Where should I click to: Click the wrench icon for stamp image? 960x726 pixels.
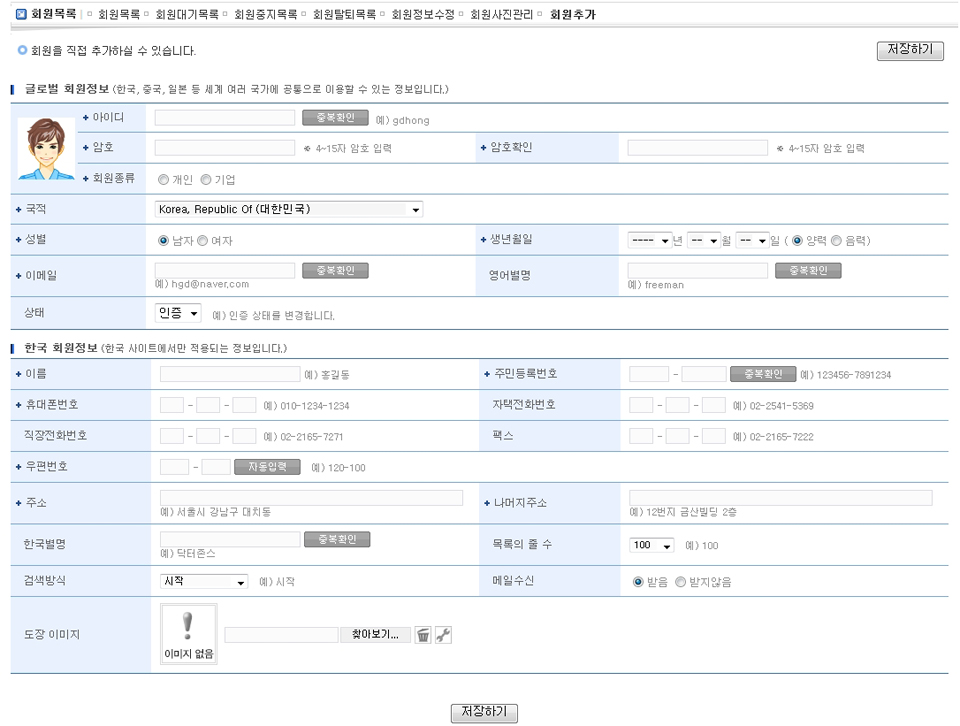point(444,635)
